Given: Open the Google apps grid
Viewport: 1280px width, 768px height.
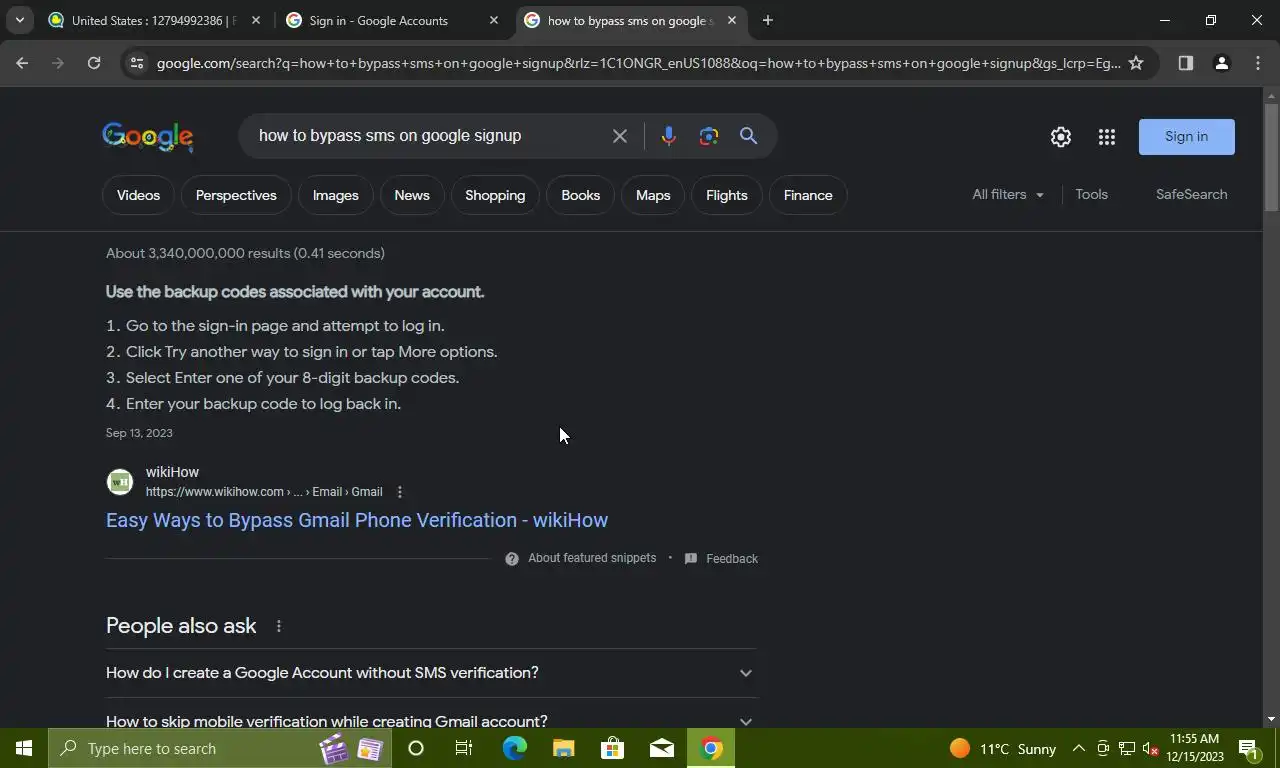Looking at the screenshot, I should pos(1106,137).
